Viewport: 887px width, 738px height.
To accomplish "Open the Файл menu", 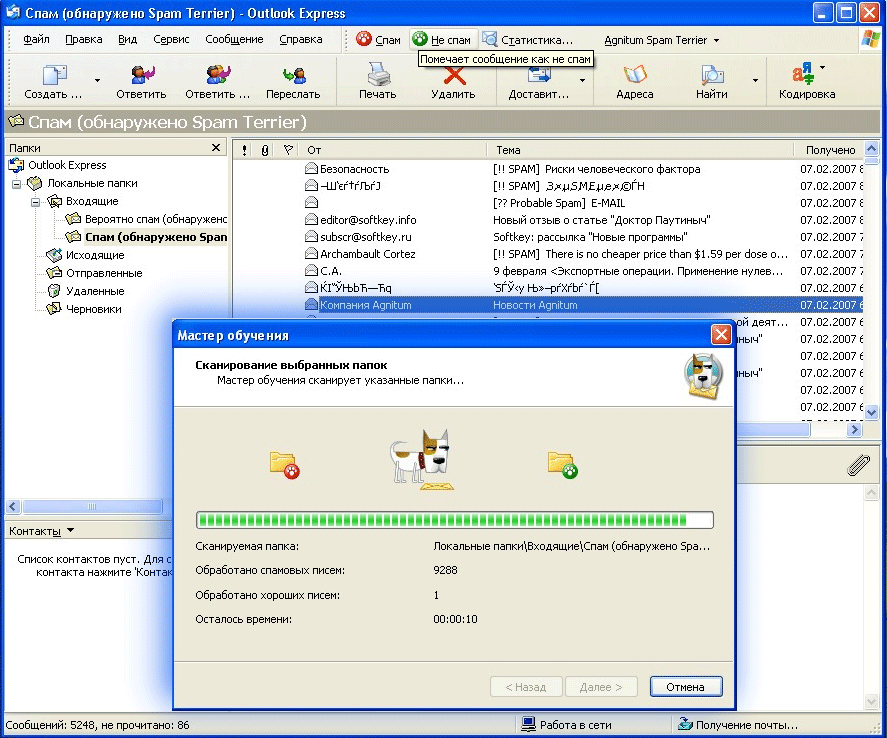I will (x=36, y=40).
